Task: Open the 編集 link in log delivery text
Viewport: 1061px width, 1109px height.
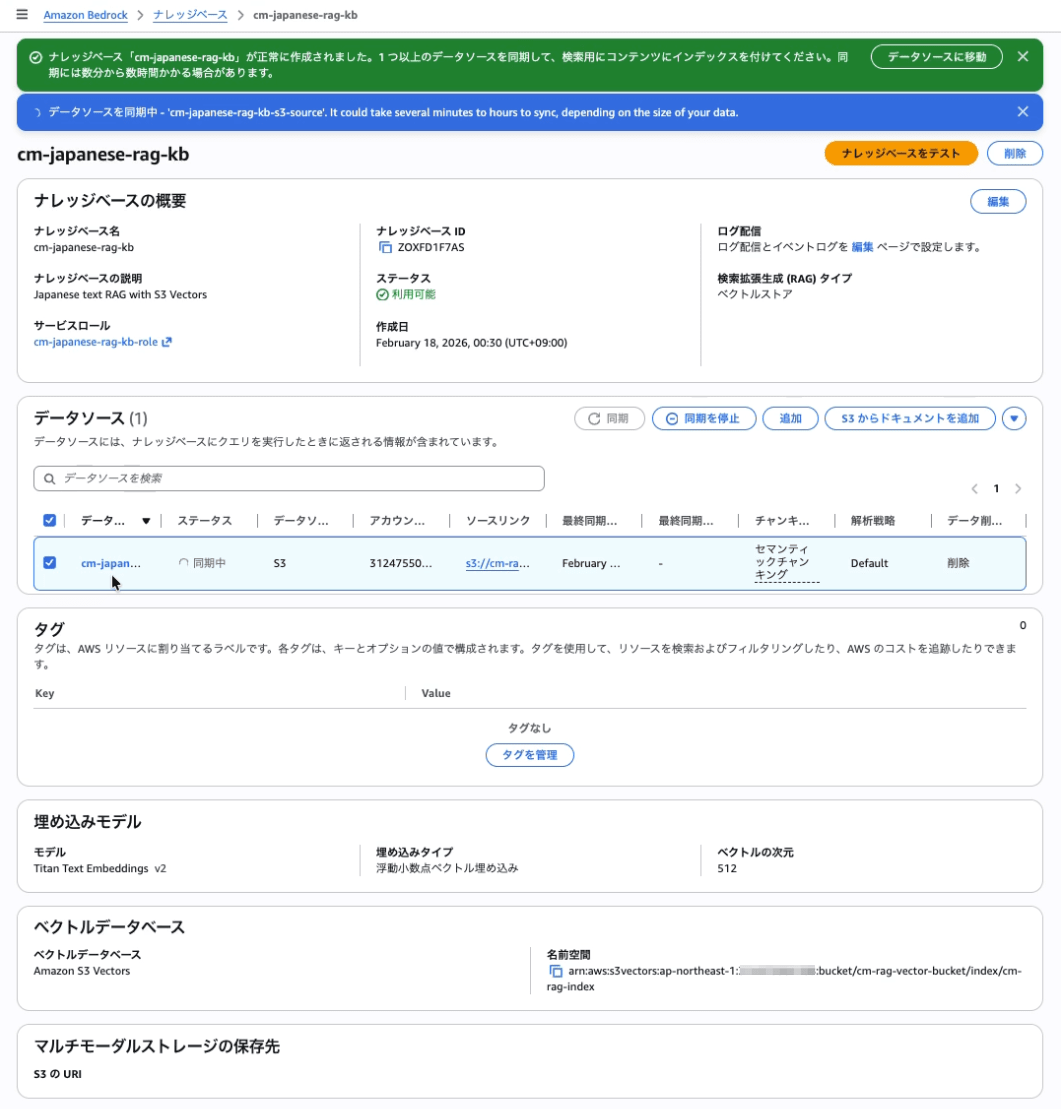Action: coord(862,247)
